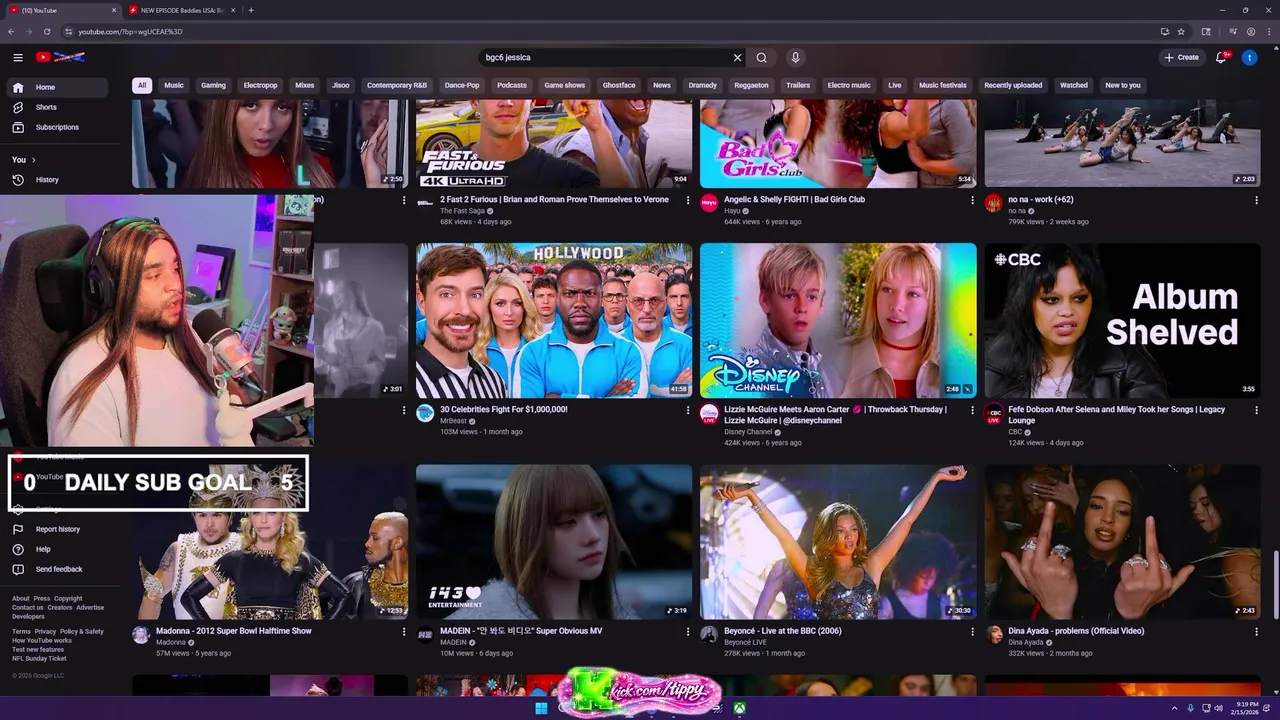Select the All filter chip

pos(142,85)
